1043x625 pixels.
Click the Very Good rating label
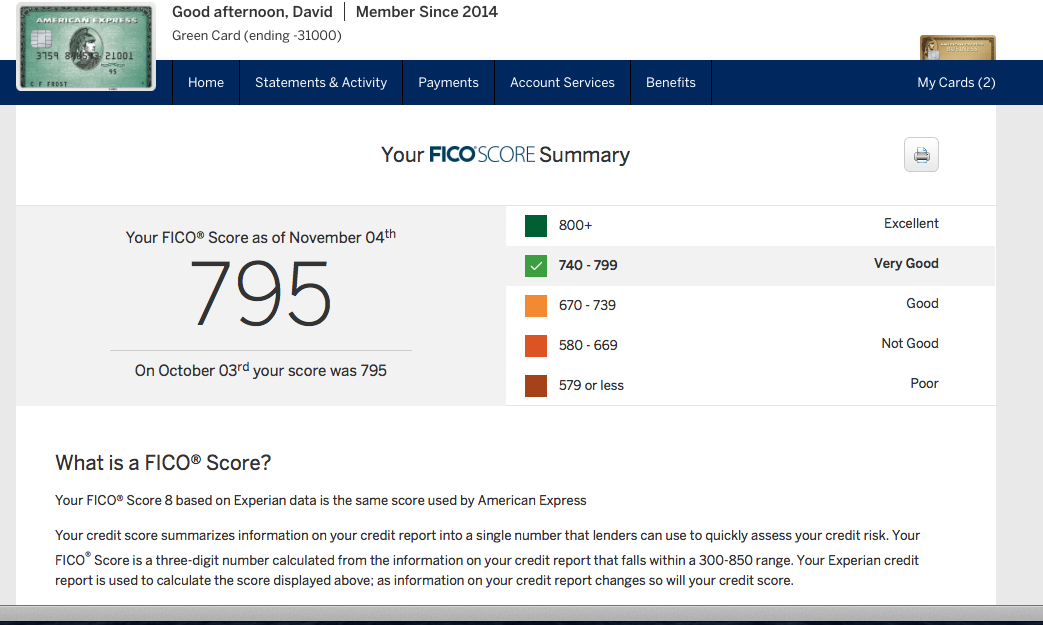906,264
